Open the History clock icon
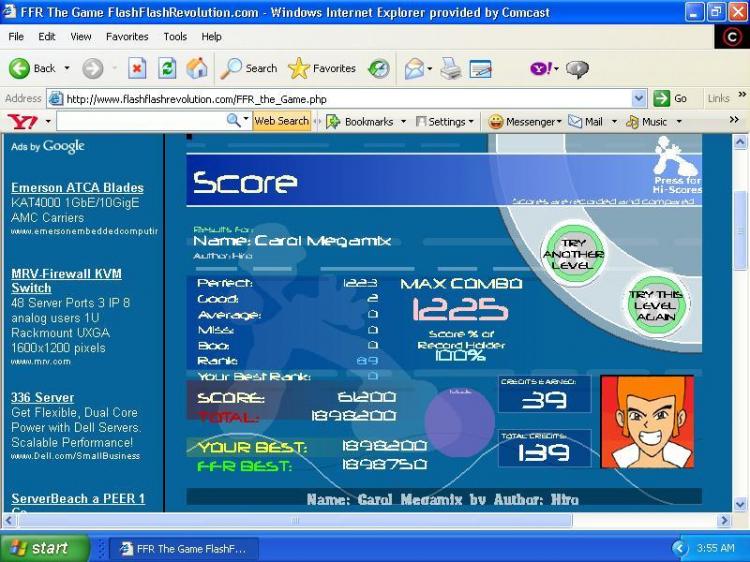The image size is (750, 562). pyautogui.click(x=379, y=69)
